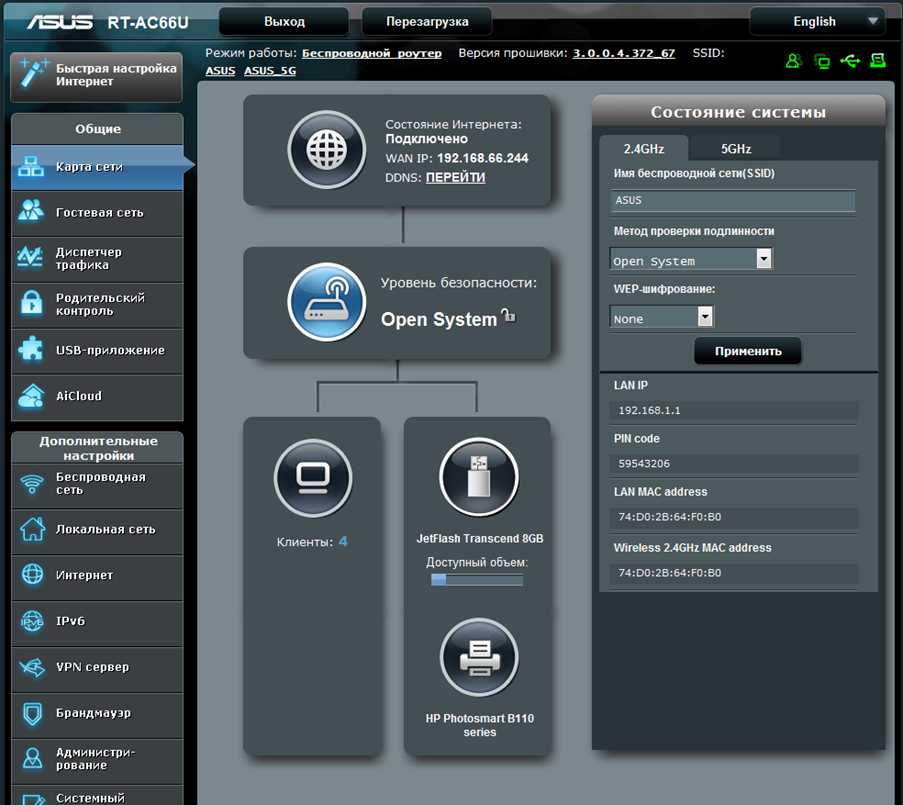The height and width of the screenshot is (805, 903).
Task: Click the WAN globe icon in sidebar
Action: tap(32, 574)
